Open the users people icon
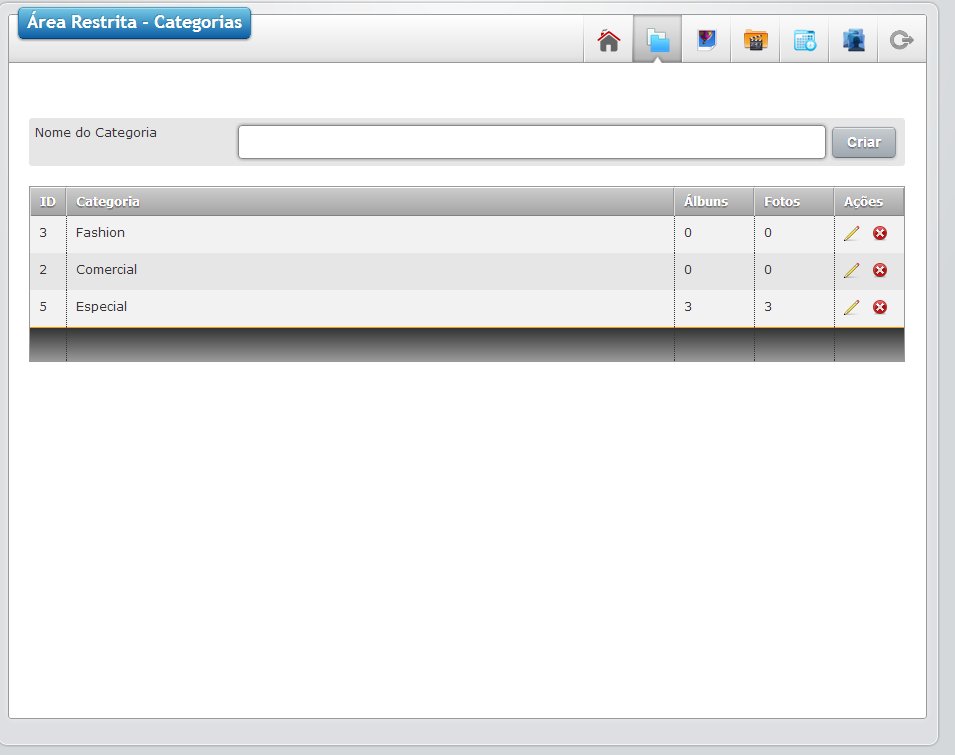Image resolution: width=955 pixels, height=755 pixels. click(853, 41)
